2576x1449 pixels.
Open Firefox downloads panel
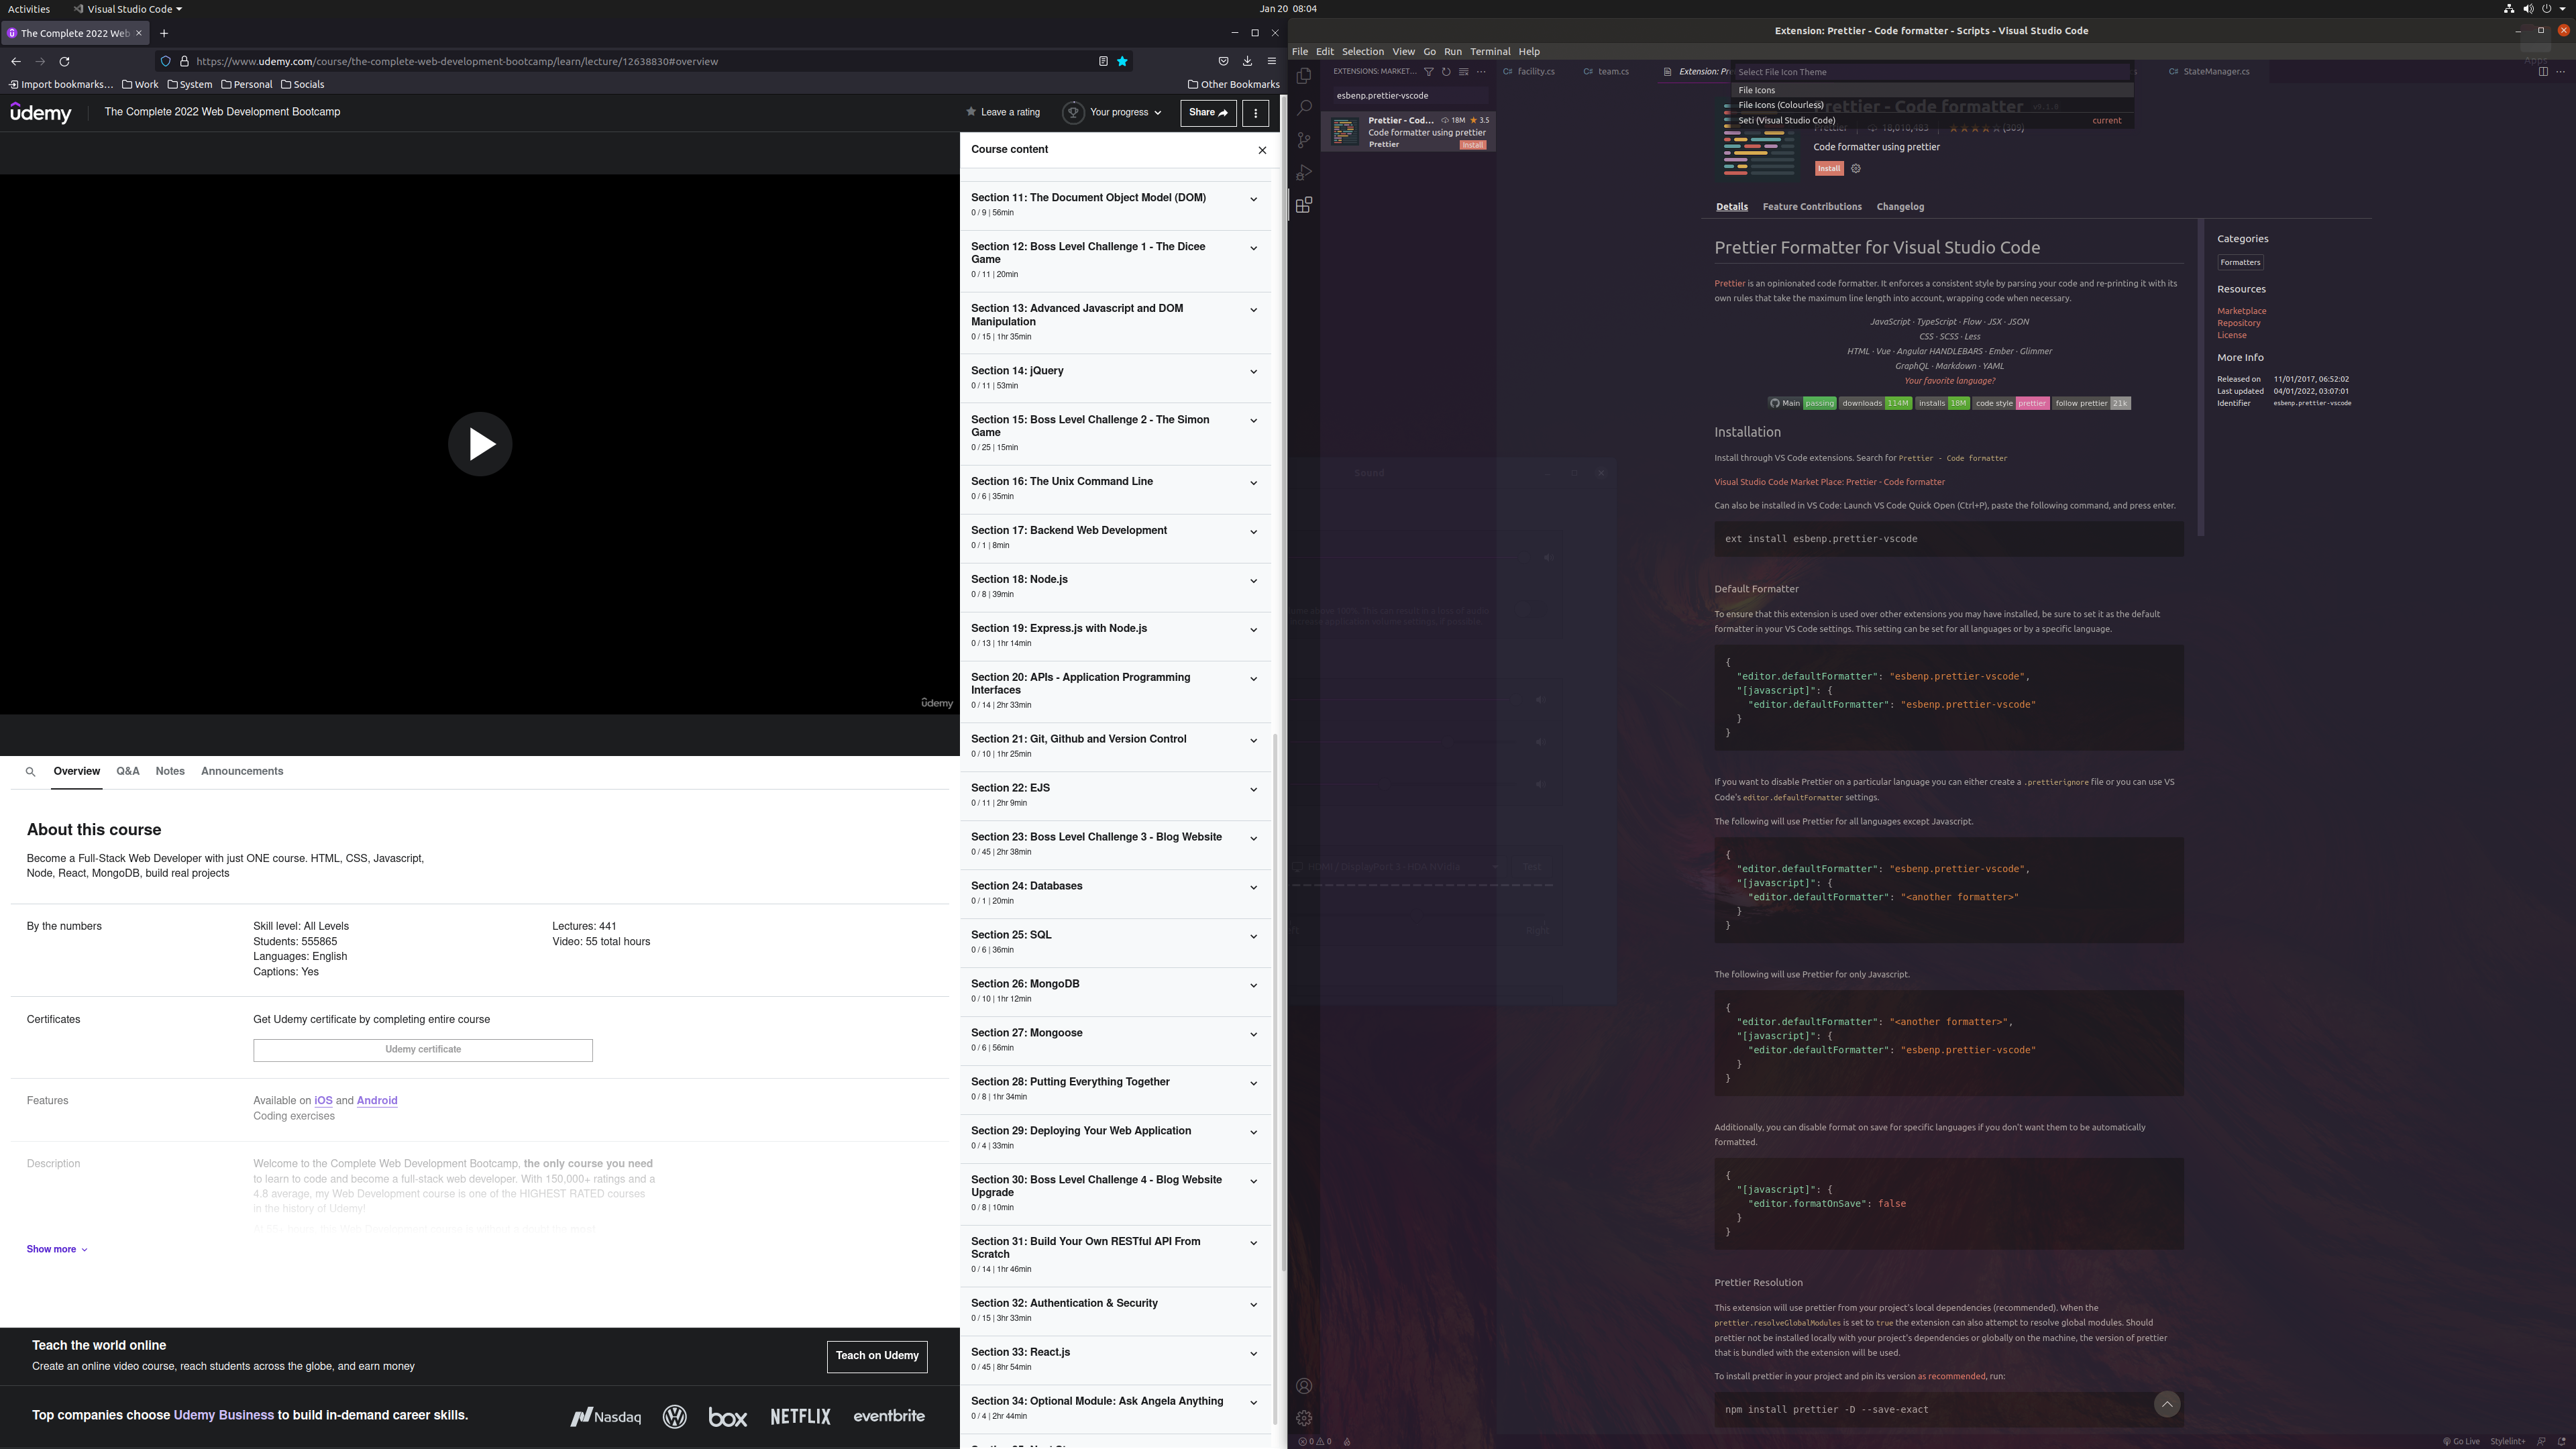[x=1247, y=61]
